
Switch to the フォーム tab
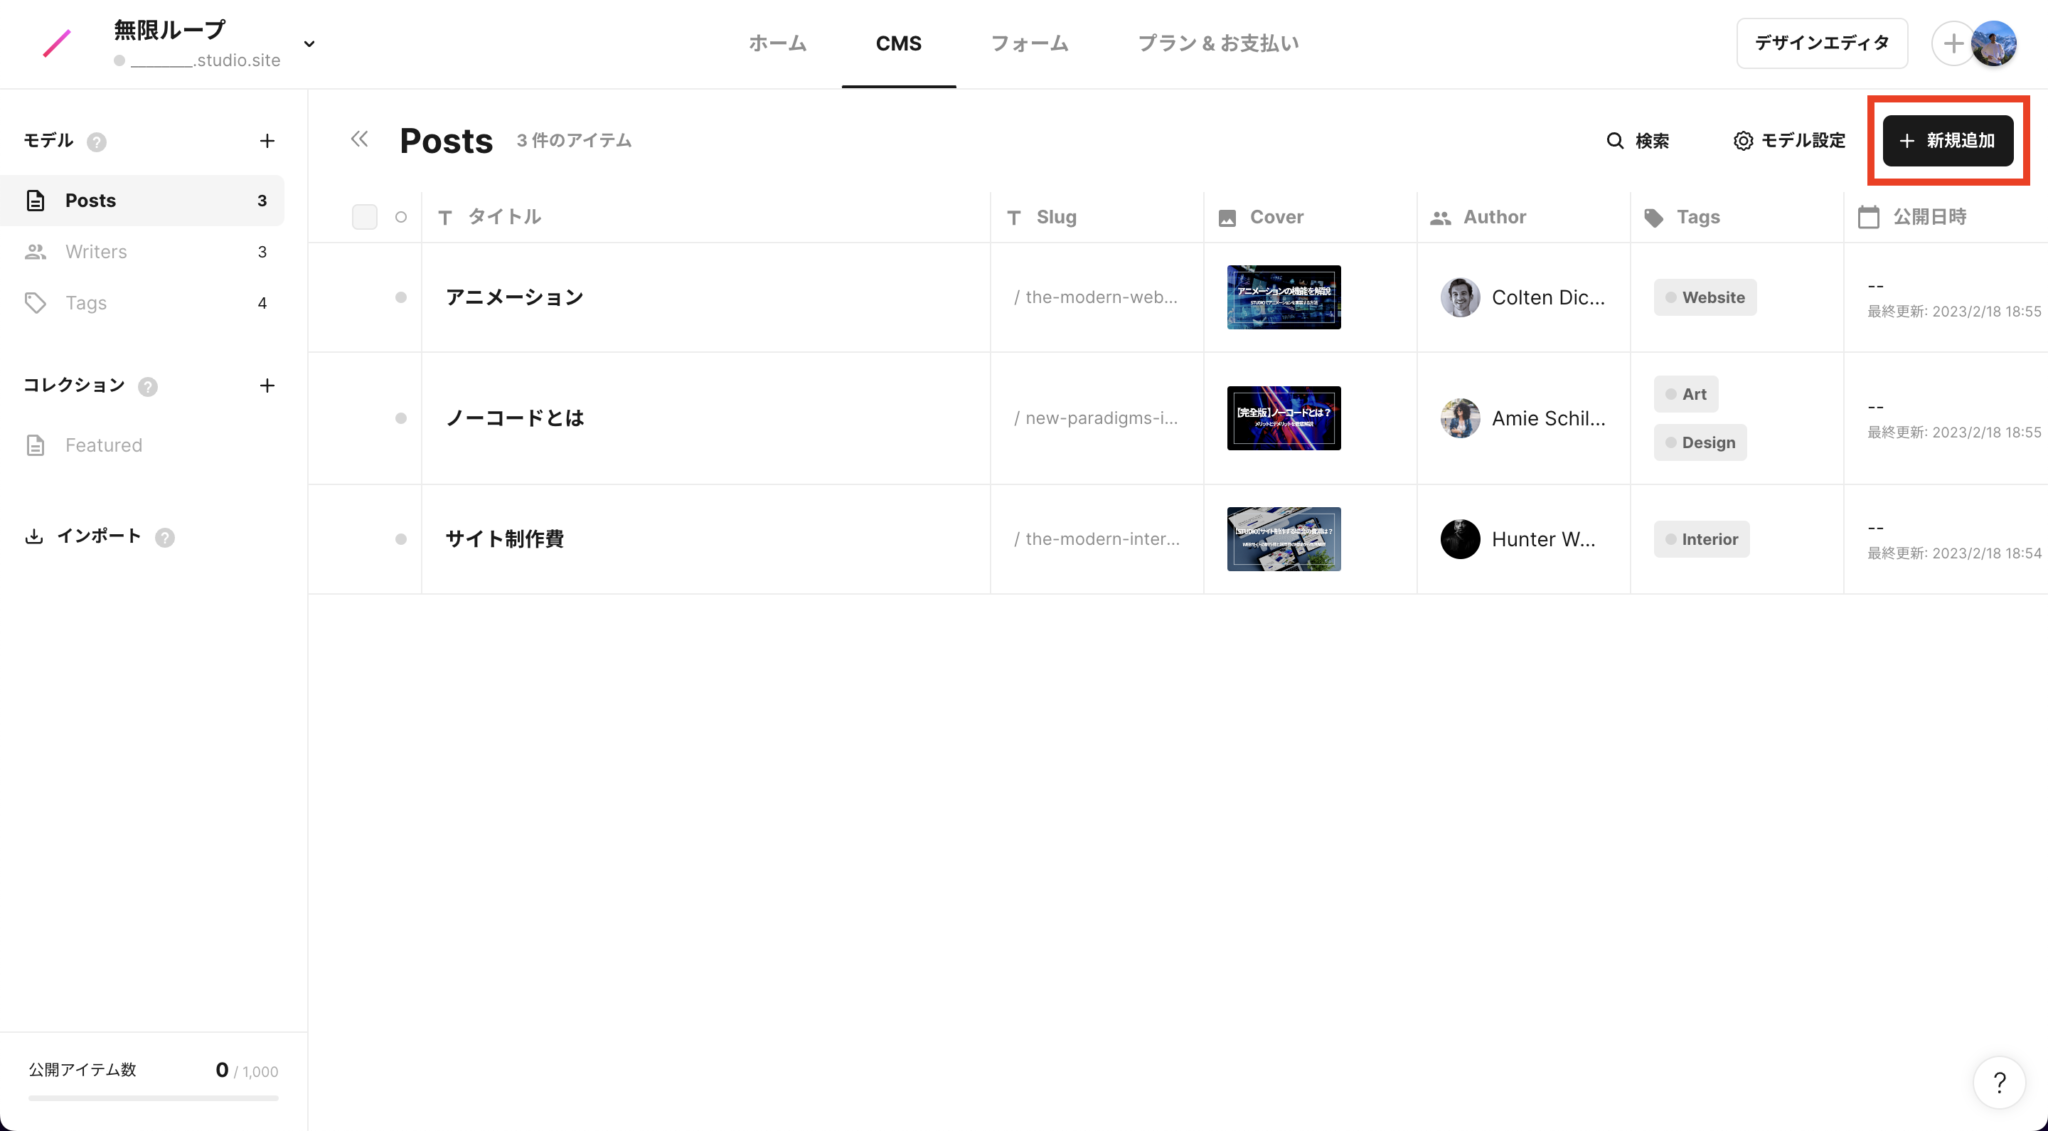(1029, 44)
